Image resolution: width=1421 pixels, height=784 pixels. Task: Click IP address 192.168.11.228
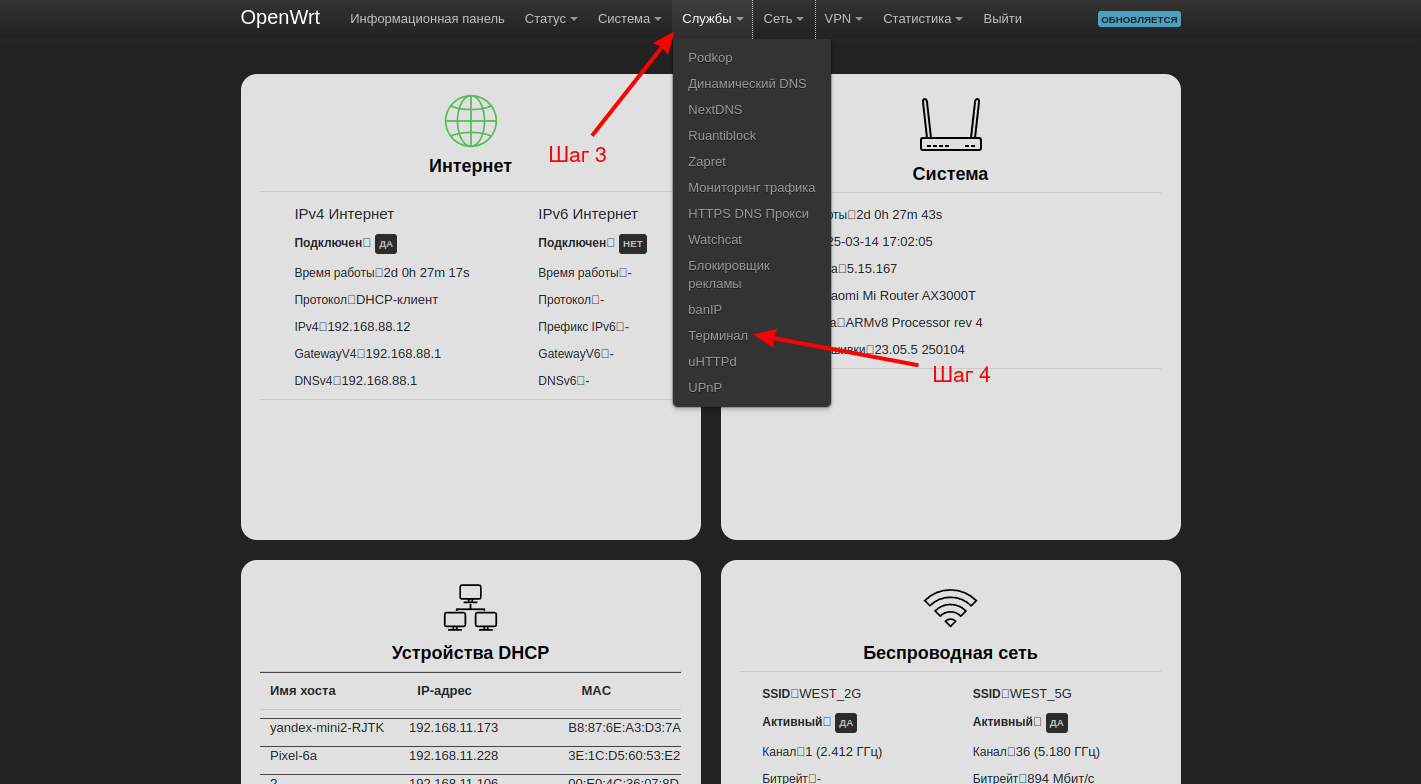coord(453,756)
